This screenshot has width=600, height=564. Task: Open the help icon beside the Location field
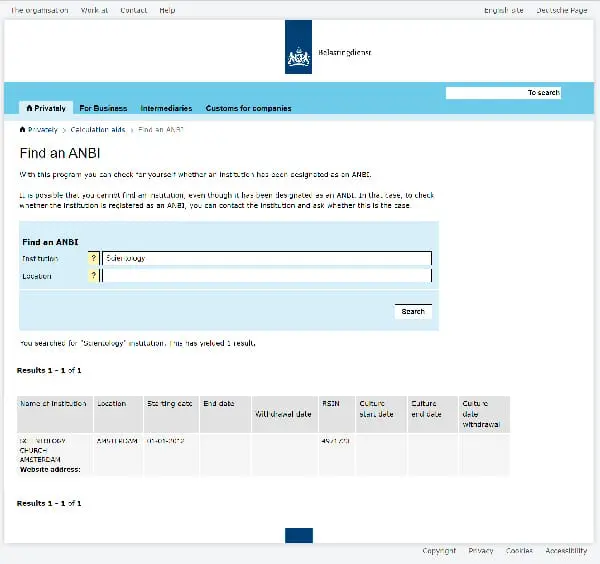coord(94,276)
